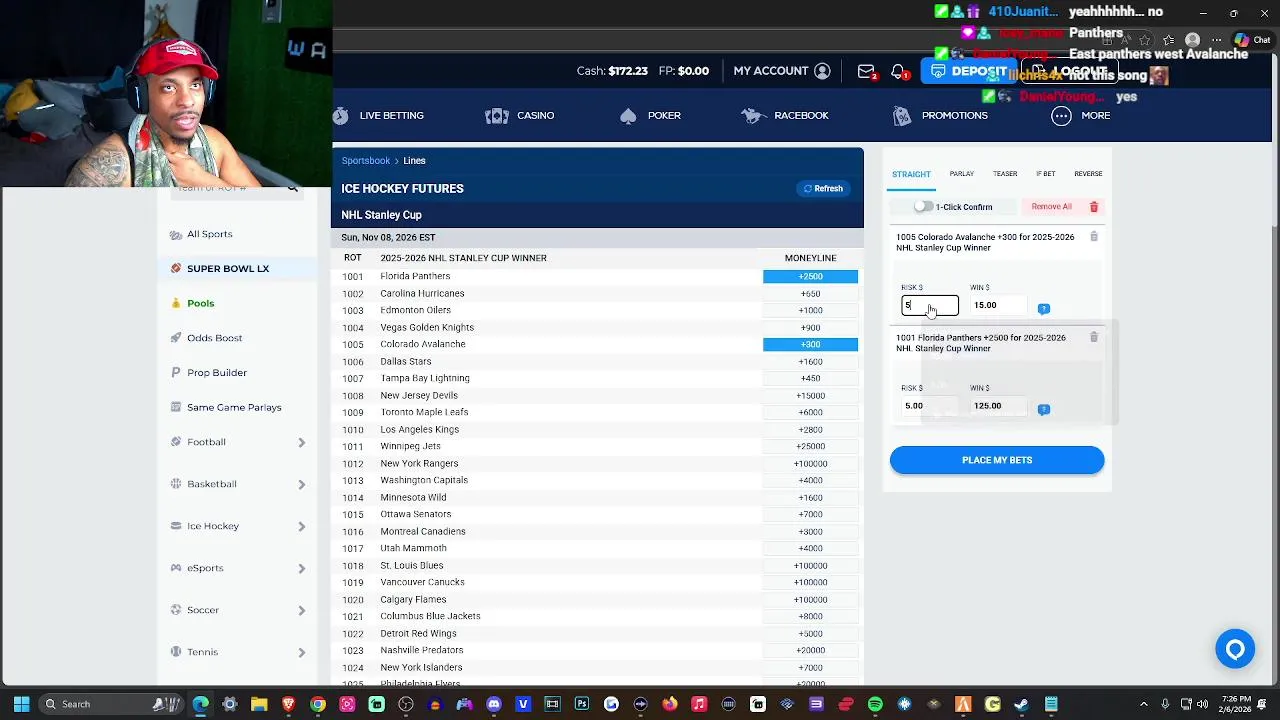Click the sidebar search magnifier icon

292,187
